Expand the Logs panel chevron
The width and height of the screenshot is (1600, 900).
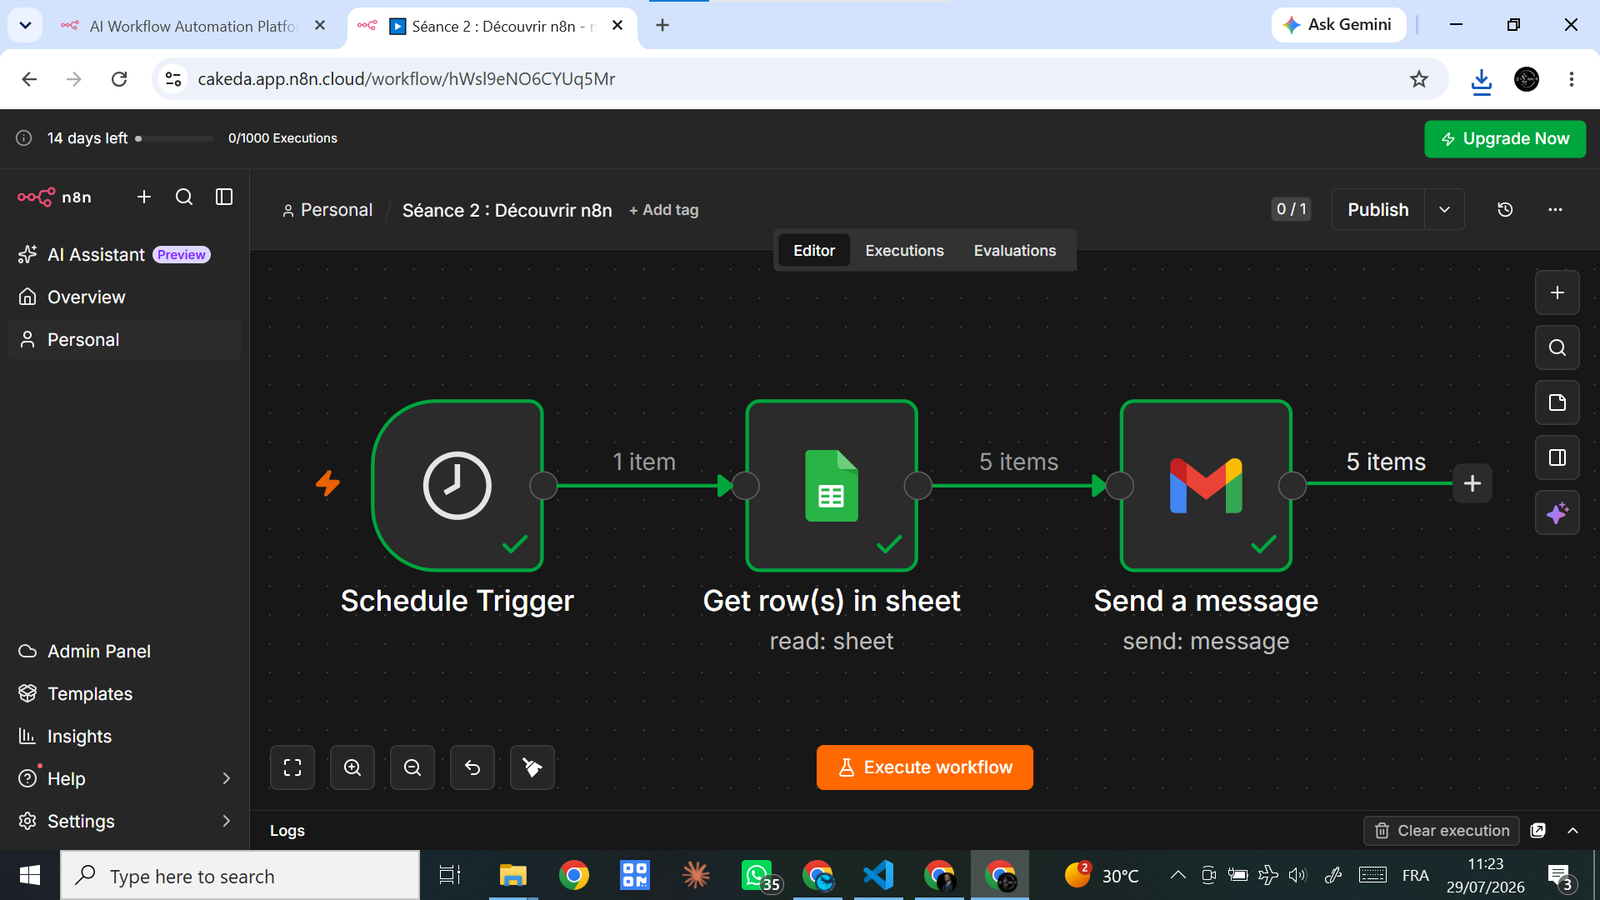pyautogui.click(x=1573, y=831)
